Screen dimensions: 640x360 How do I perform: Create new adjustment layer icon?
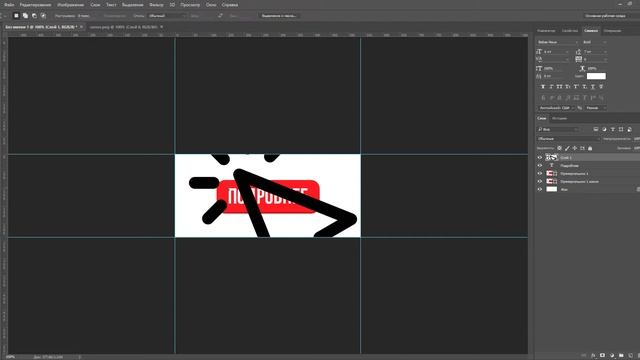tap(612, 356)
